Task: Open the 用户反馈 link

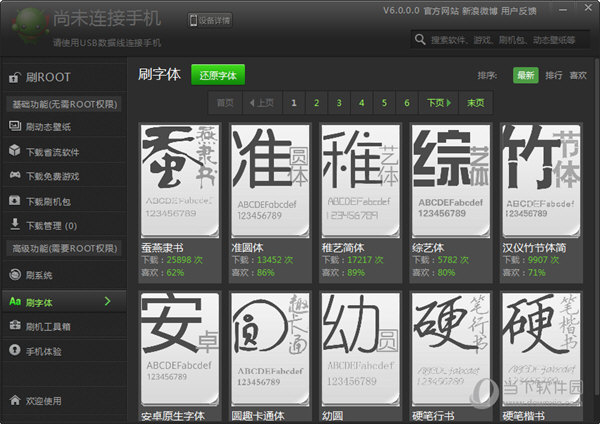Action: [518, 11]
